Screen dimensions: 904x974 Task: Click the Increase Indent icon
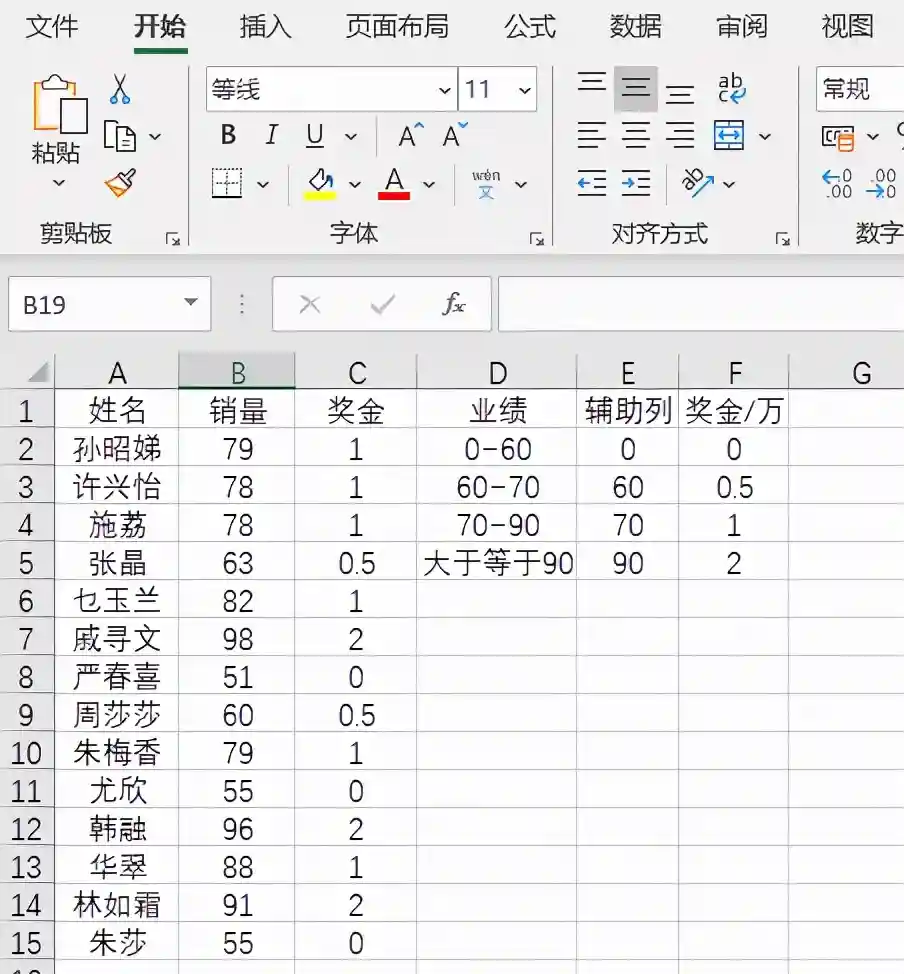[x=636, y=183]
